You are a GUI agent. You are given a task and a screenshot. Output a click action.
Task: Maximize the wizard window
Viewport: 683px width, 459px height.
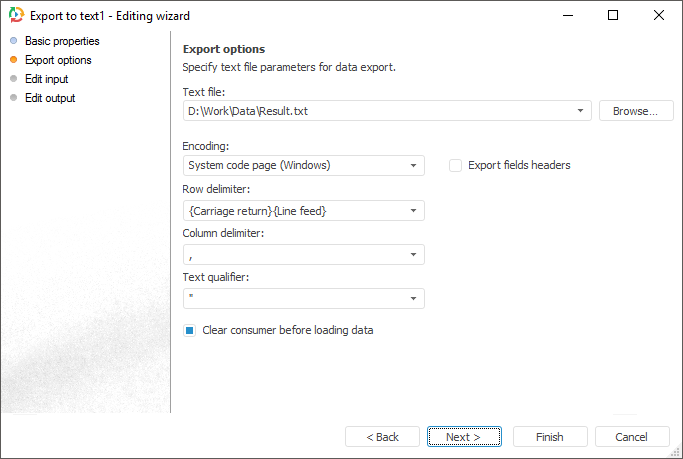(613, 15)
